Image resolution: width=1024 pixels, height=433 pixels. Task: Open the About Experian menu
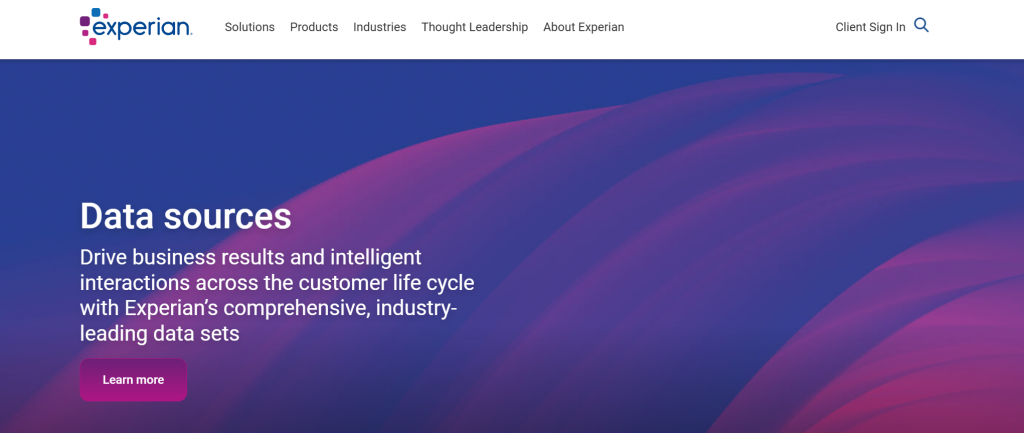[x=584, y=27]
